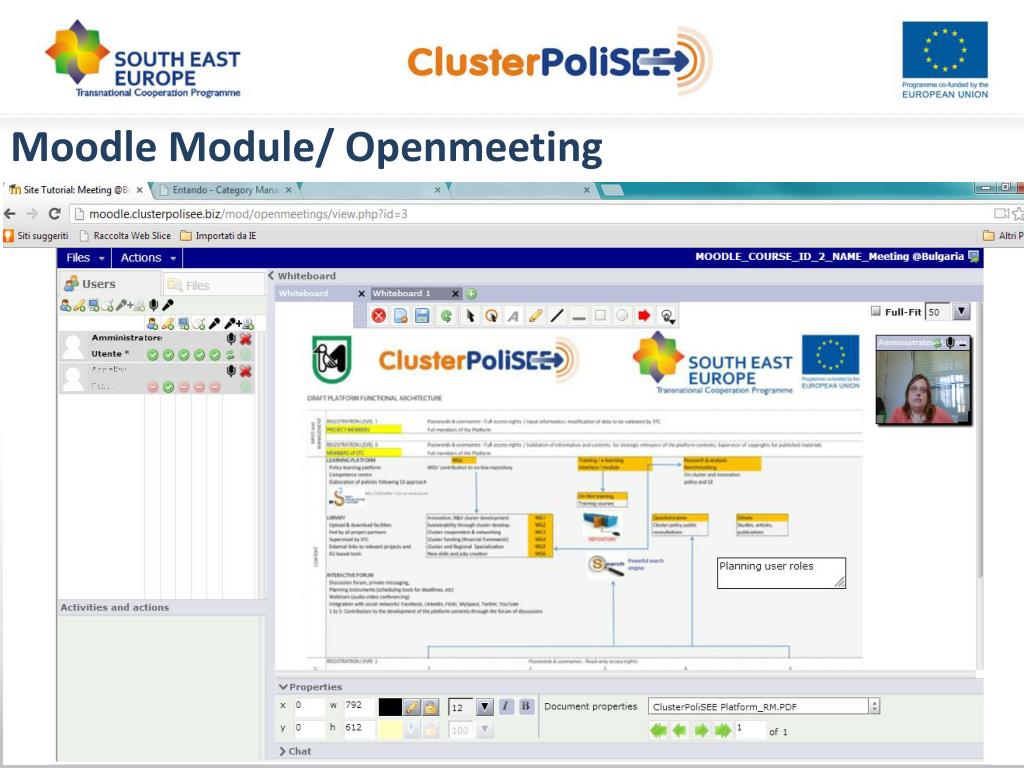
Task: Go to last page with double right arrow
Action: (x=722, y=730)
